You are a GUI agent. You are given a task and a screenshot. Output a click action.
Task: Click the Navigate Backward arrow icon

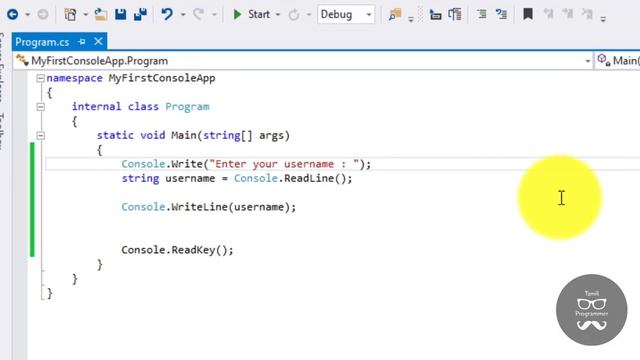tap(13, 15)
